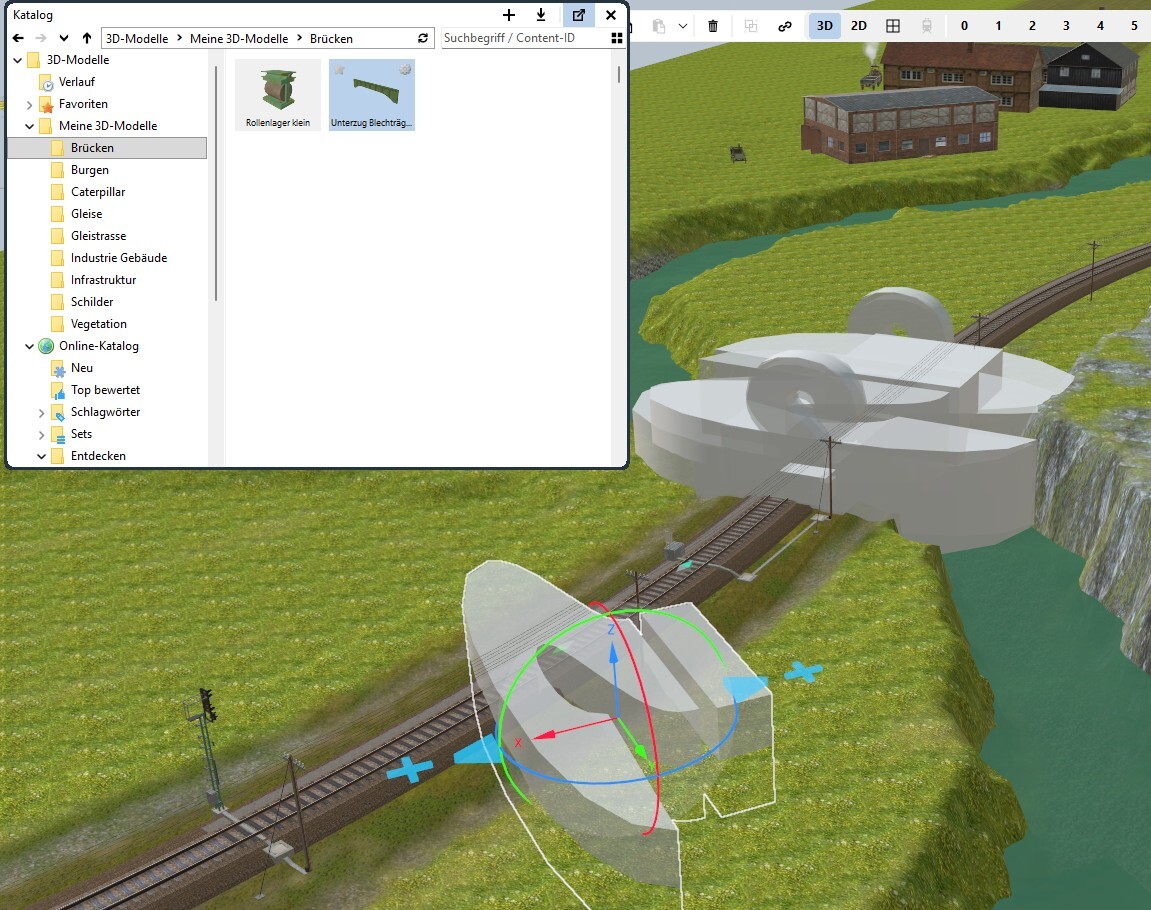Open the paste options dropdown arrow
The width and height of the screenshot is (1151, 910).
[683, 26]
